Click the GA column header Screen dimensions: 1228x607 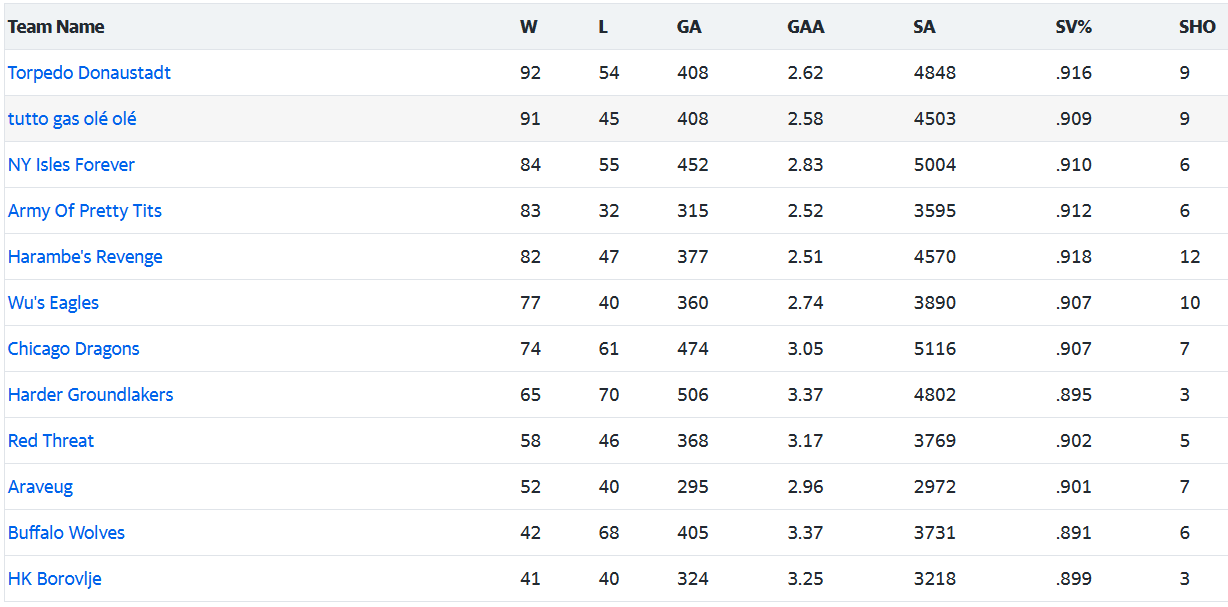coord(689,27)
